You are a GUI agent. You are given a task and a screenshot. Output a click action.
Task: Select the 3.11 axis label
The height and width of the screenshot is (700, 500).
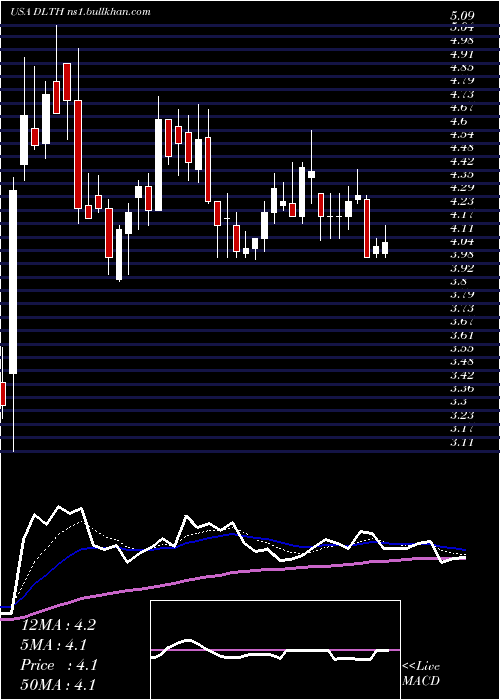[x=462, y=442]
